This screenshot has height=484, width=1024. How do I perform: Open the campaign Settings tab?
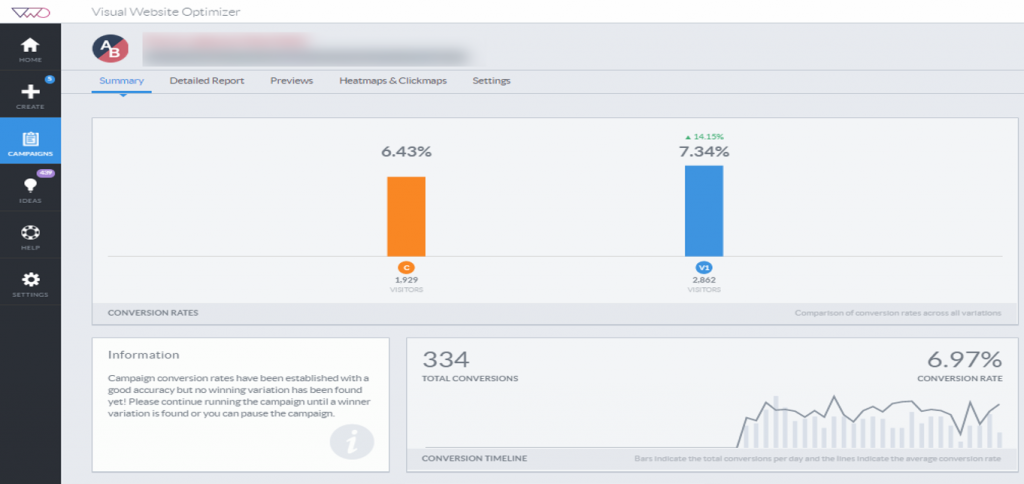pyautogui.click(x=492, y=81)
